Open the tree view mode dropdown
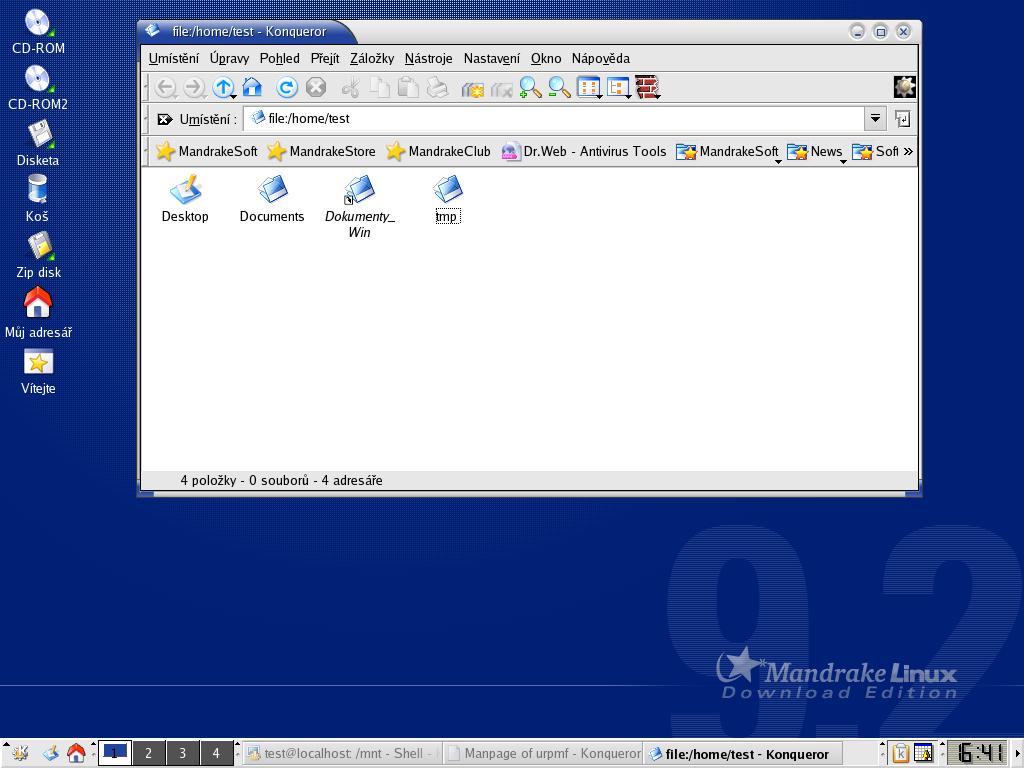 point(618,87)
